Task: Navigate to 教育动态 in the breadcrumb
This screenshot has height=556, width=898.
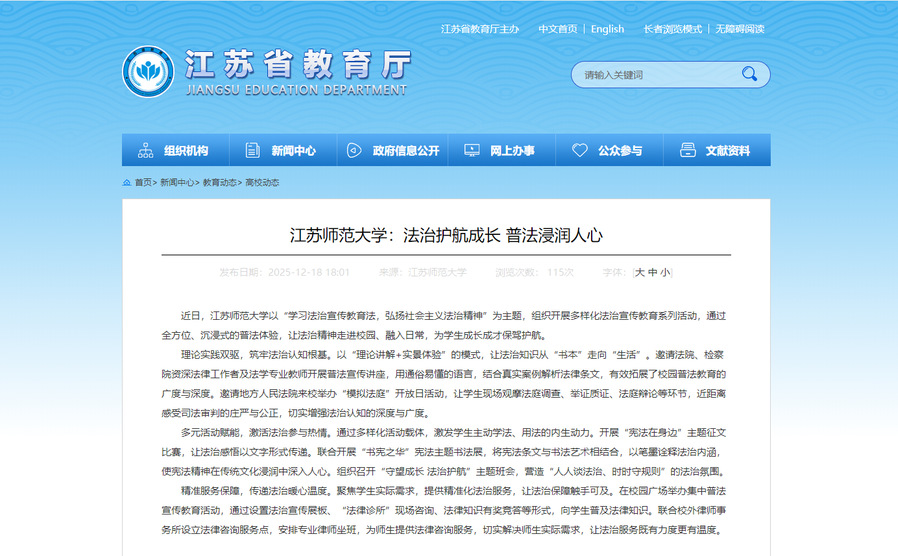Action: pos(219,183)
